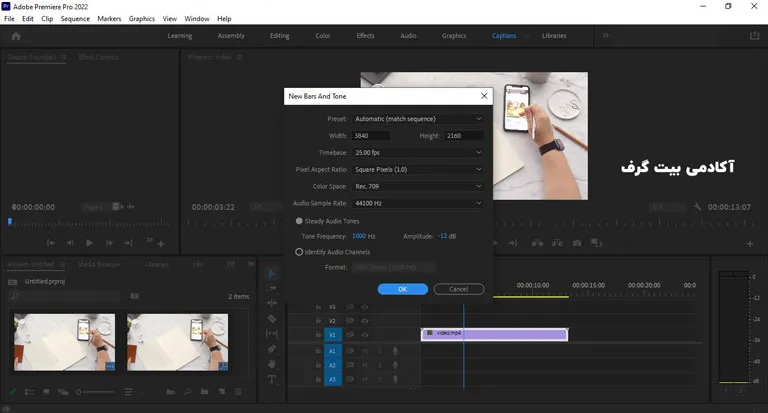Open the Timebase dropdown showing 25.00 fps
The height and width of the screenshot is (413, 768).
tap(418, 152)
